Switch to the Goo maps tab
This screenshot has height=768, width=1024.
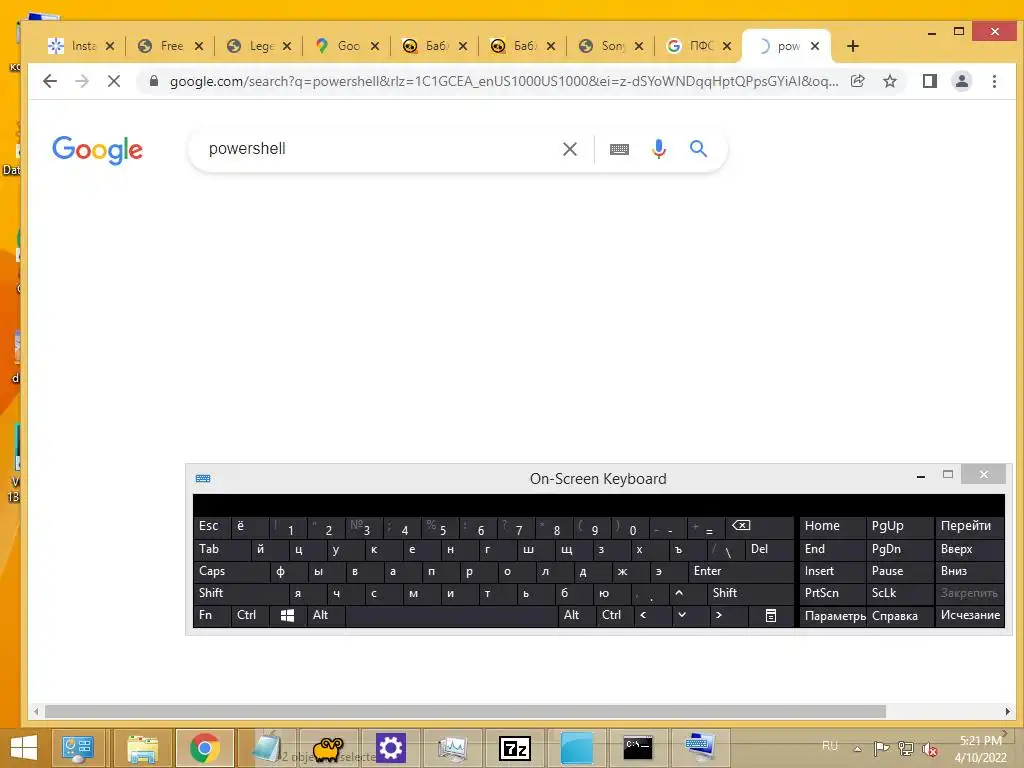[348, 46]
